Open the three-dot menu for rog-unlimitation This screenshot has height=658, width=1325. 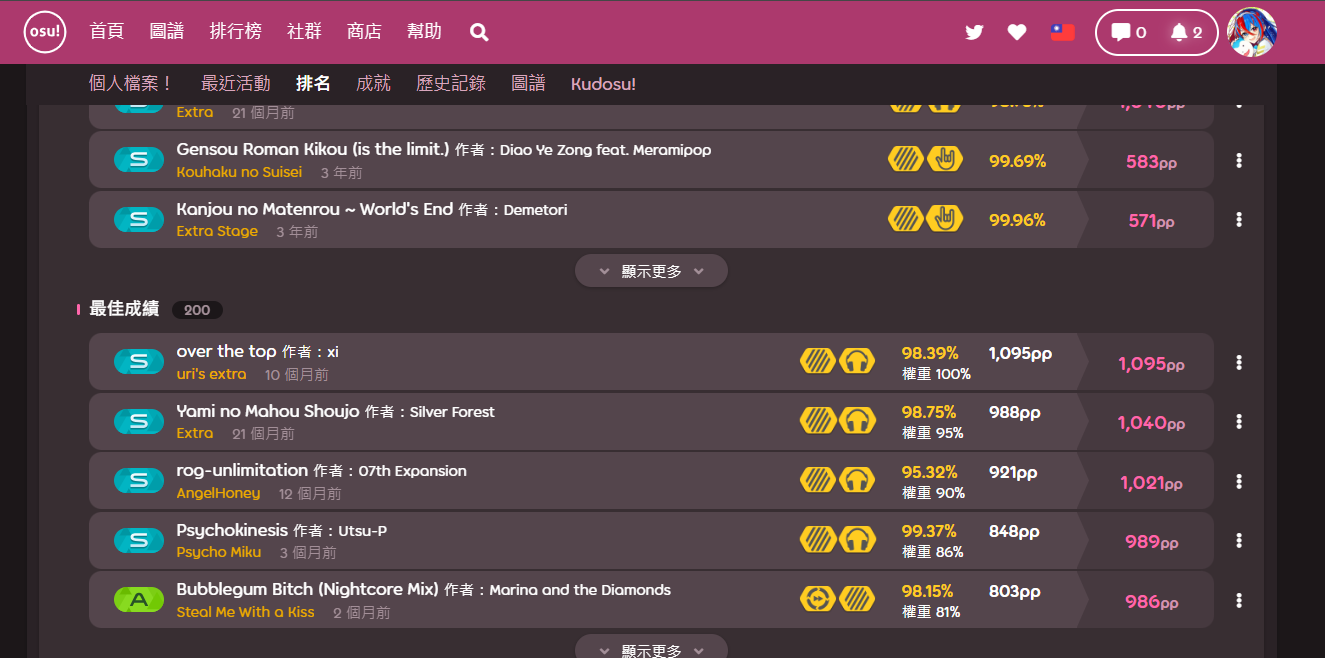(x=1239, y=481)
